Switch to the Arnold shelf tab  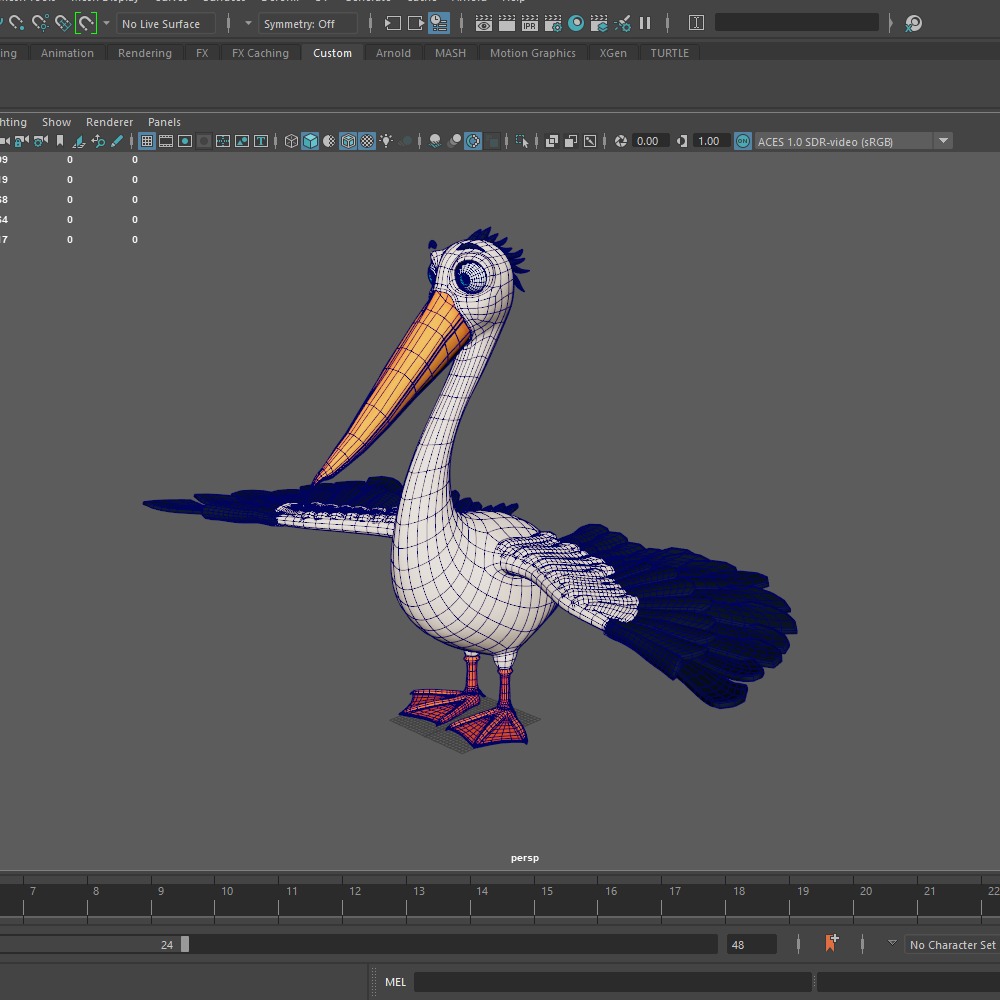(393, 53)
